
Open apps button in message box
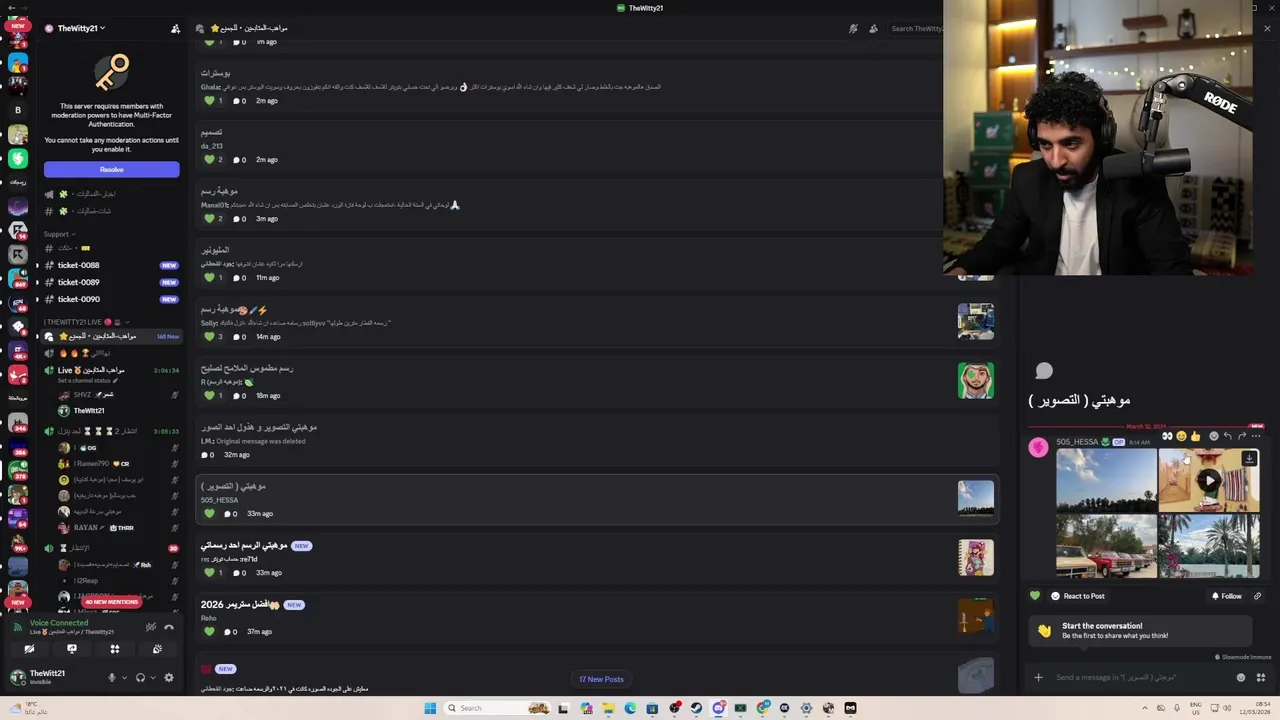point(1260,677)
